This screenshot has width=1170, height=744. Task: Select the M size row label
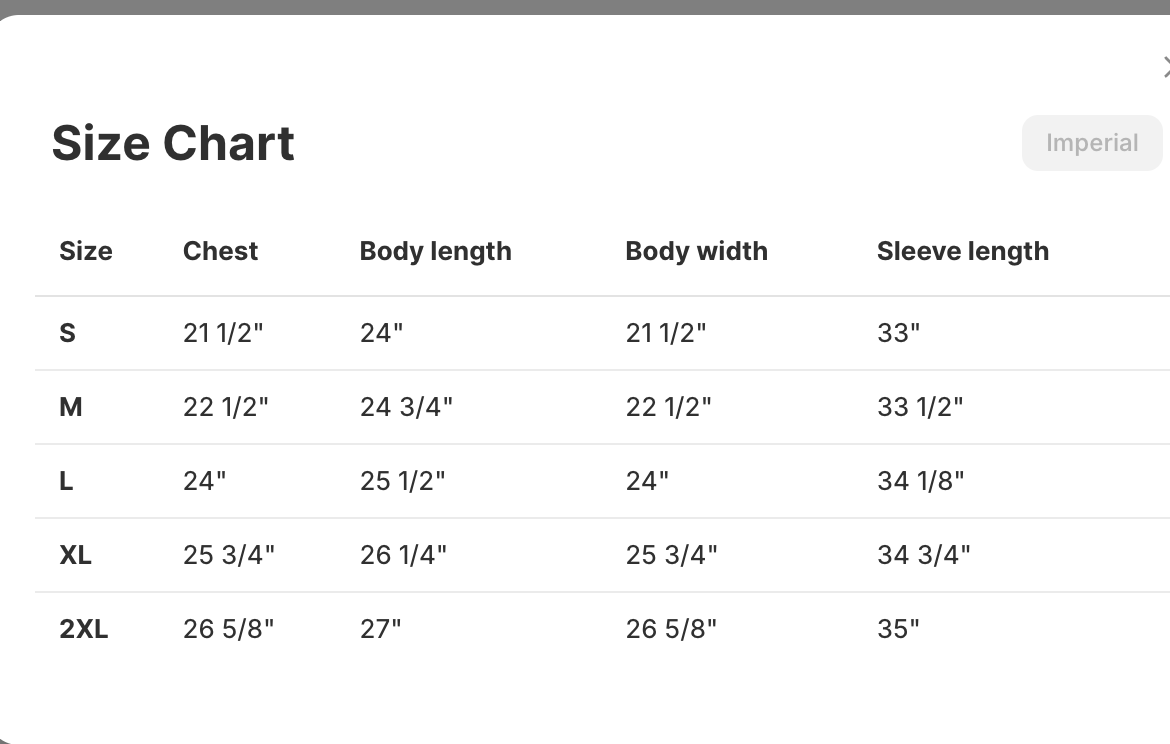point(71,407)
